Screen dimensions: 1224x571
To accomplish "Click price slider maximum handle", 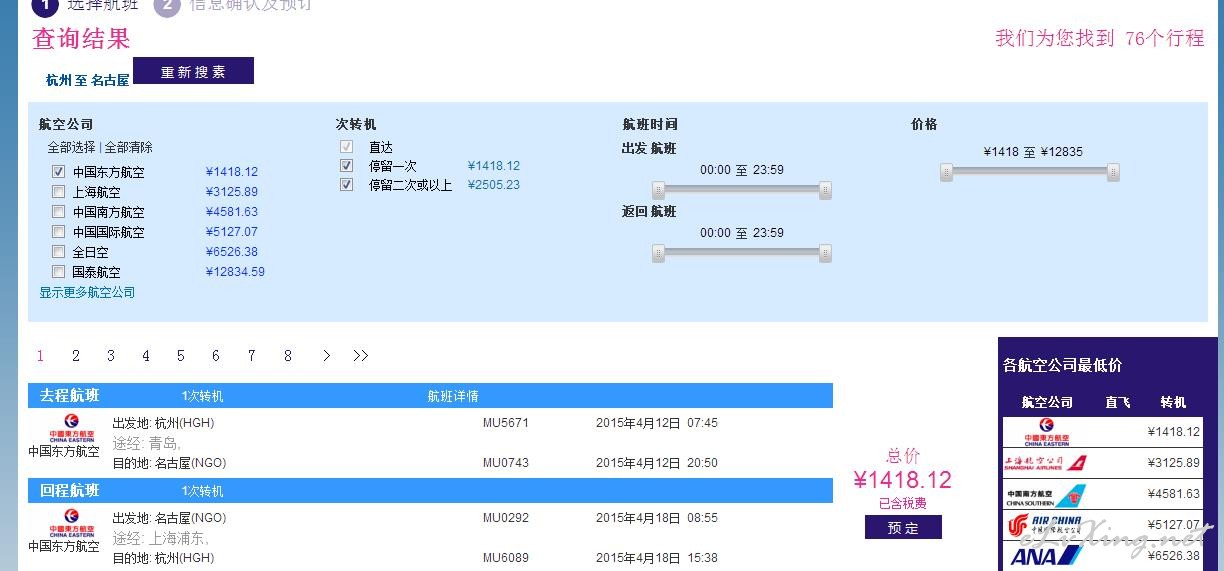I will 1113,172.
